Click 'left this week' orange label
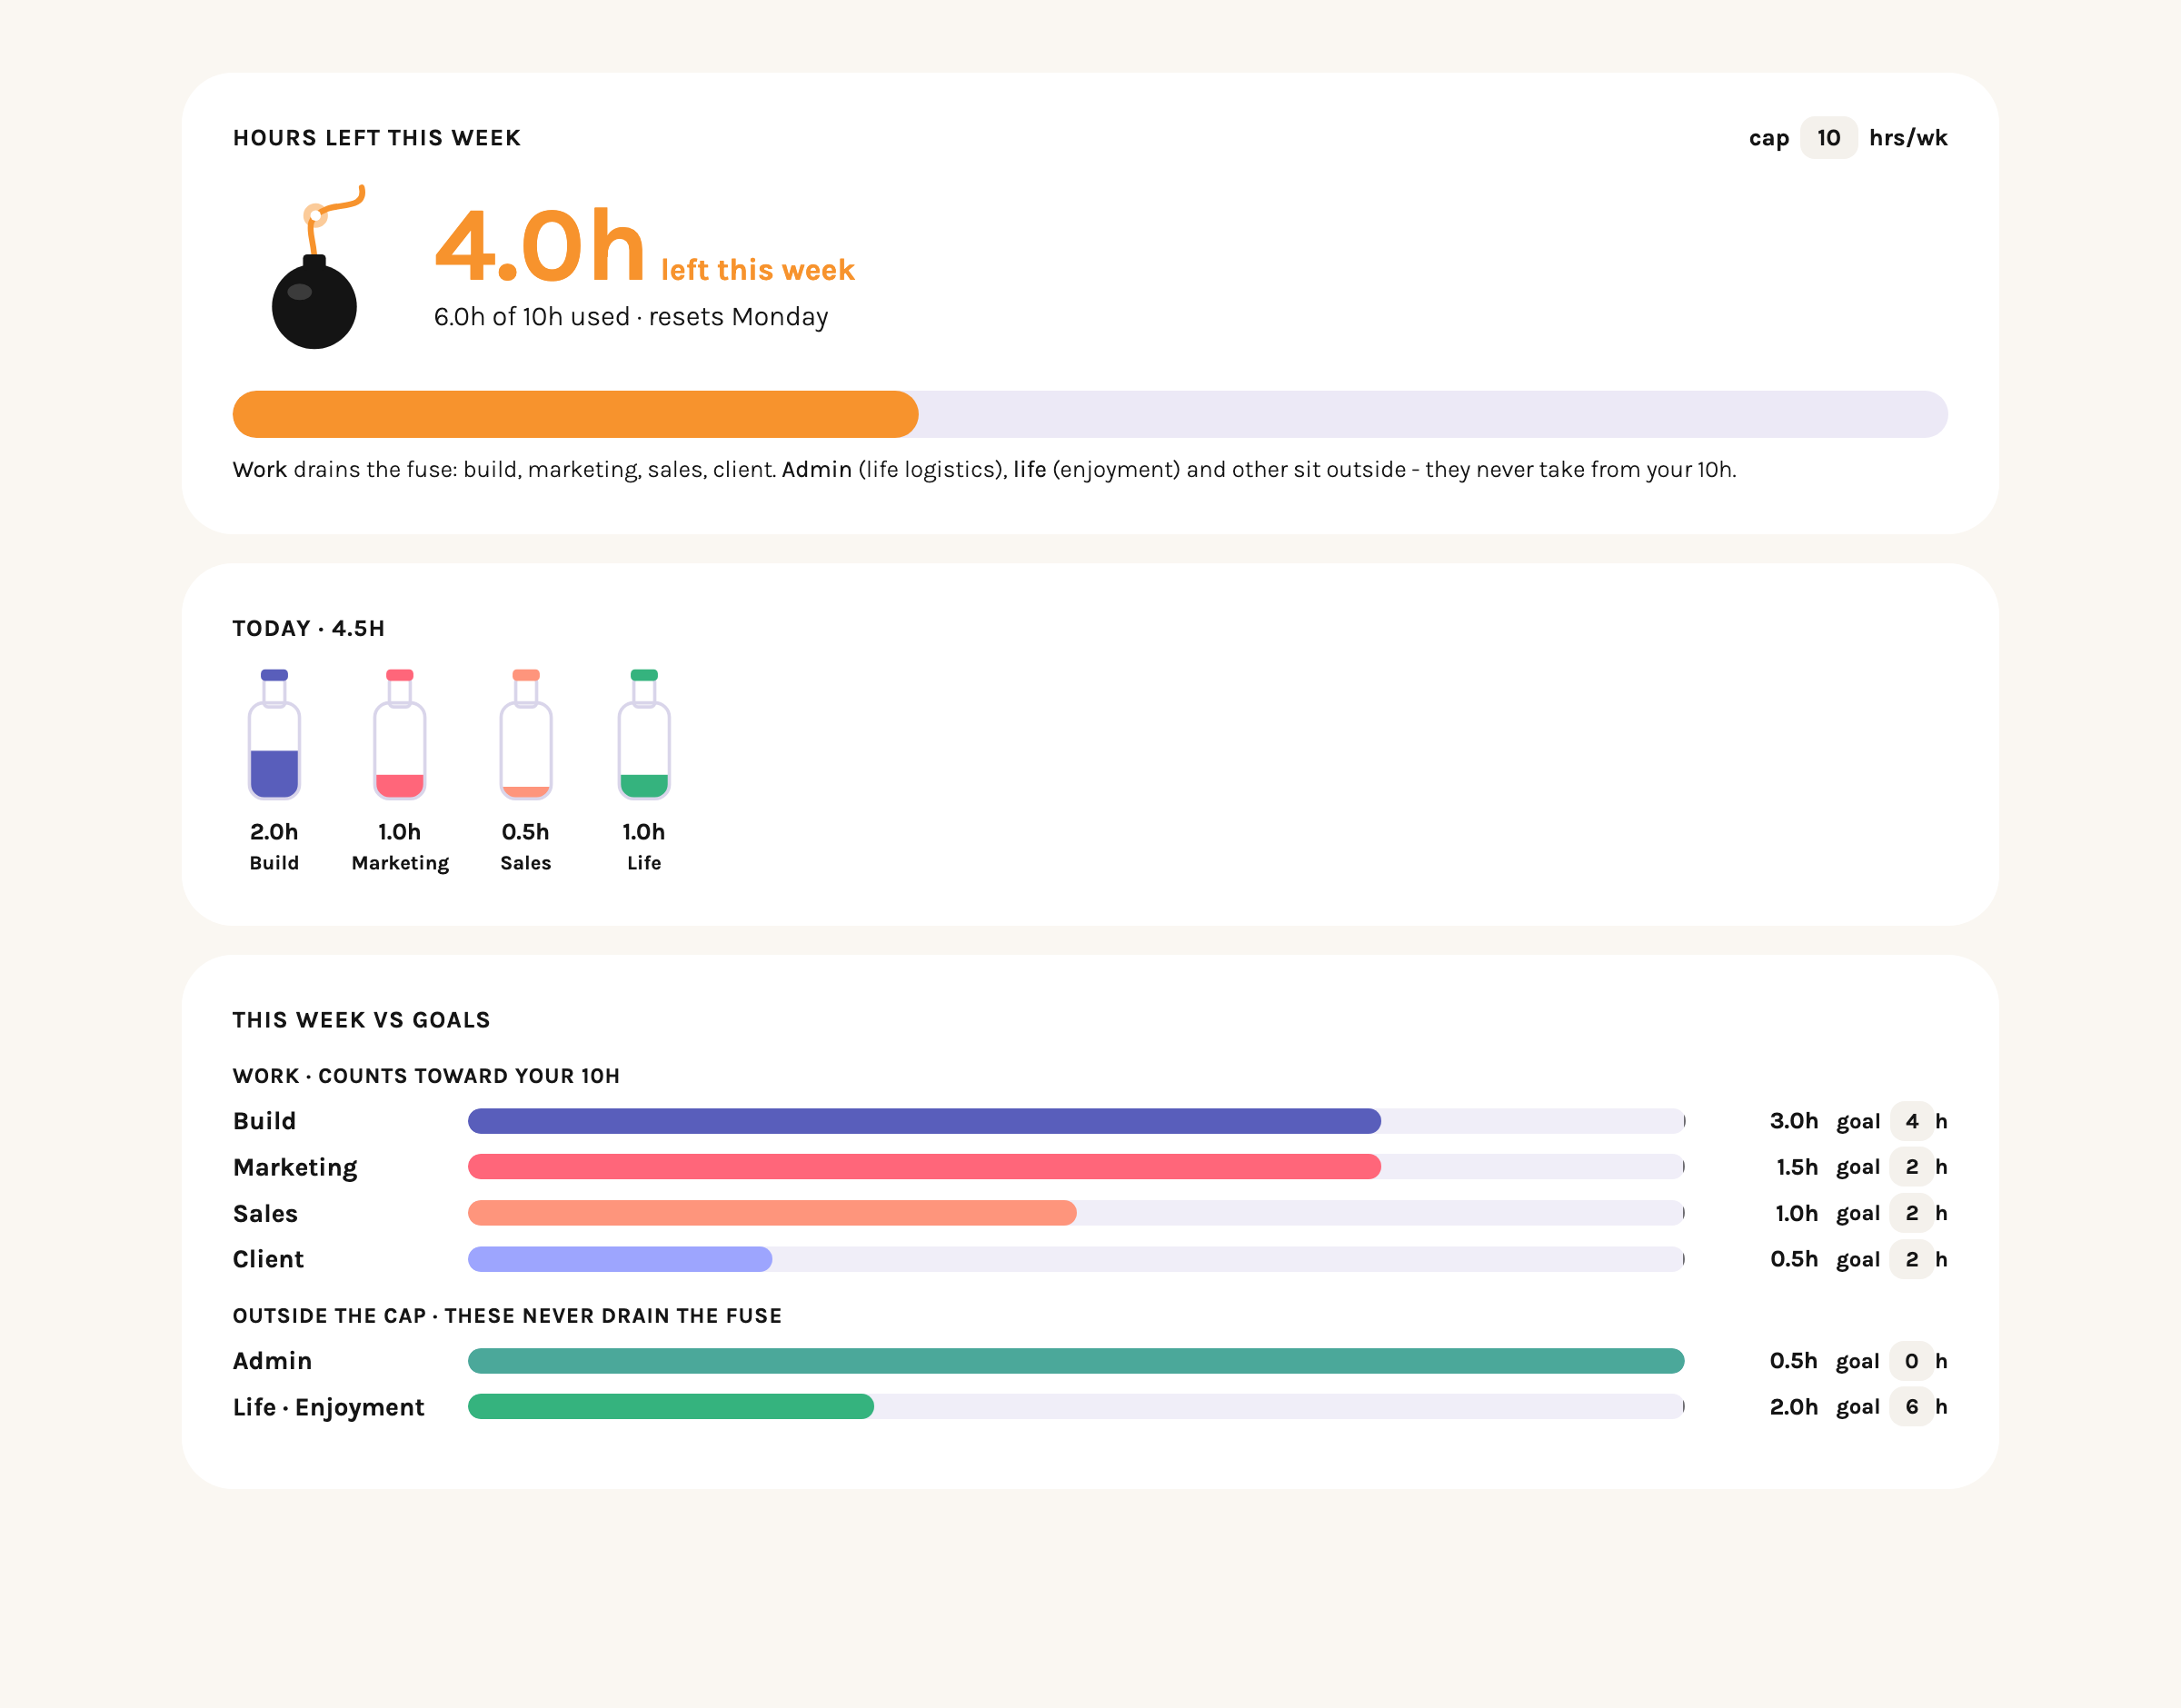Screen dimensions: 2181x1708 click(758, 270)
